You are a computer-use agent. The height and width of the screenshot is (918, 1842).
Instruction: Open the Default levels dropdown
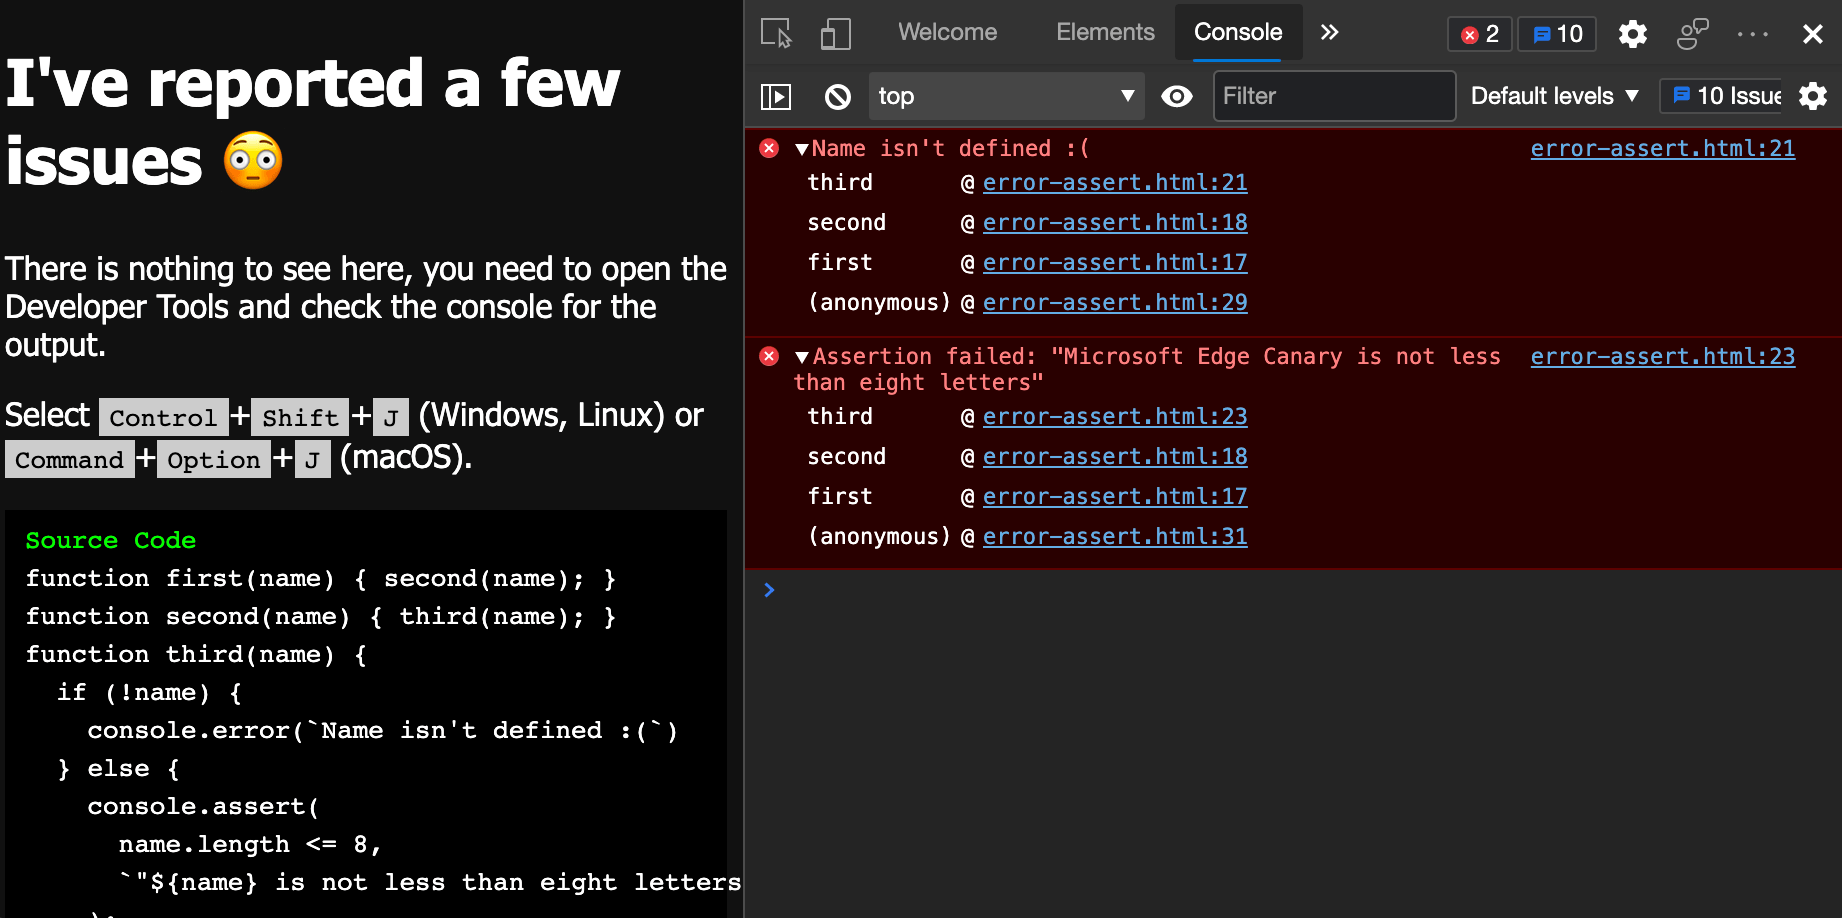pos(1552,96)
